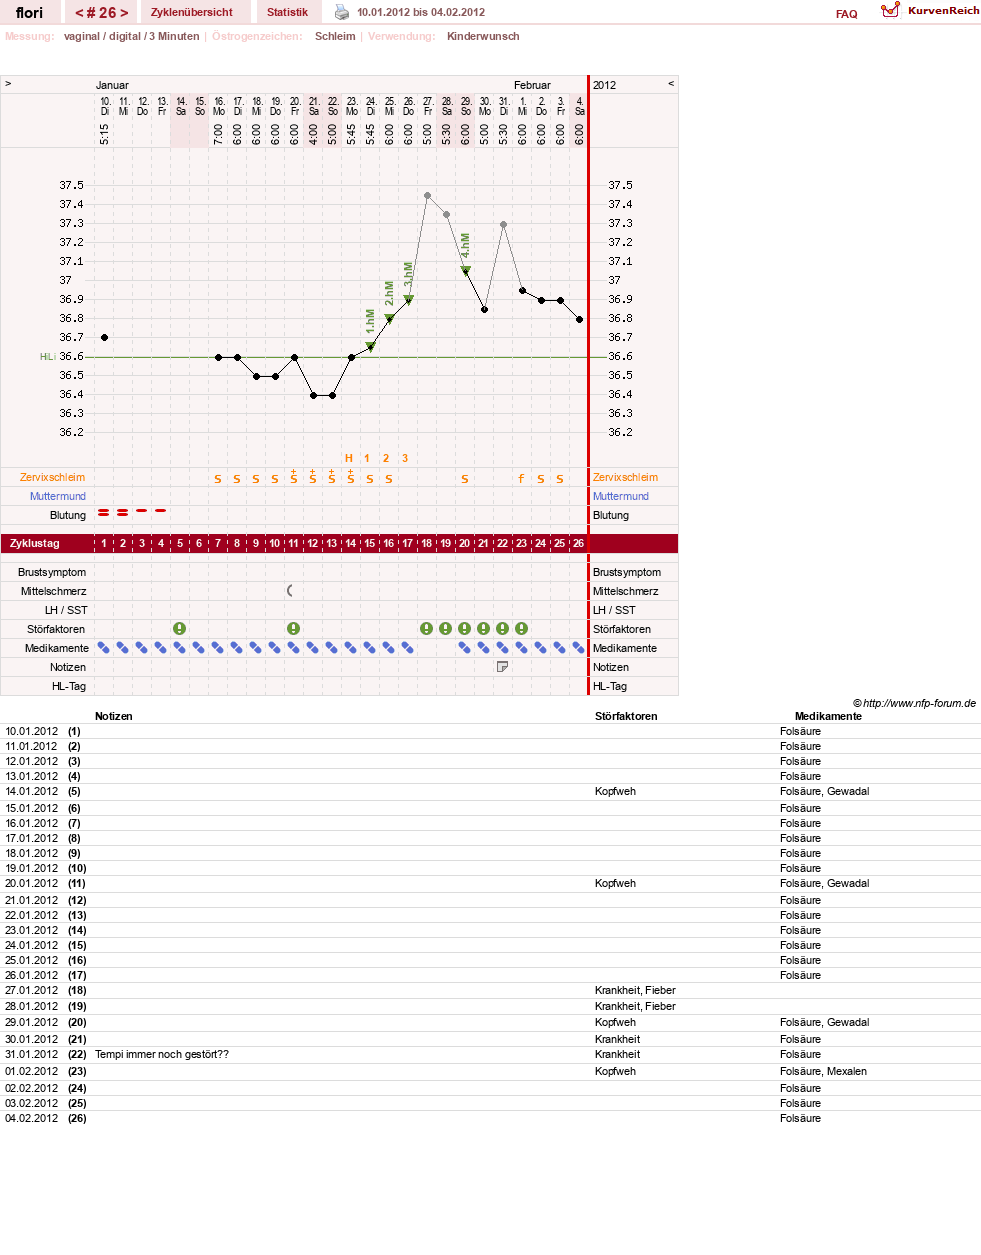Click the nfp-forum.de copyright link

coord(914,703)
